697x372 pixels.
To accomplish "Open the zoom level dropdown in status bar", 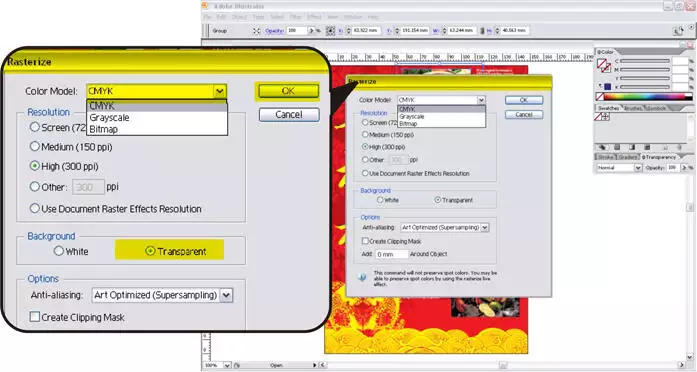I will pos(228,365).
